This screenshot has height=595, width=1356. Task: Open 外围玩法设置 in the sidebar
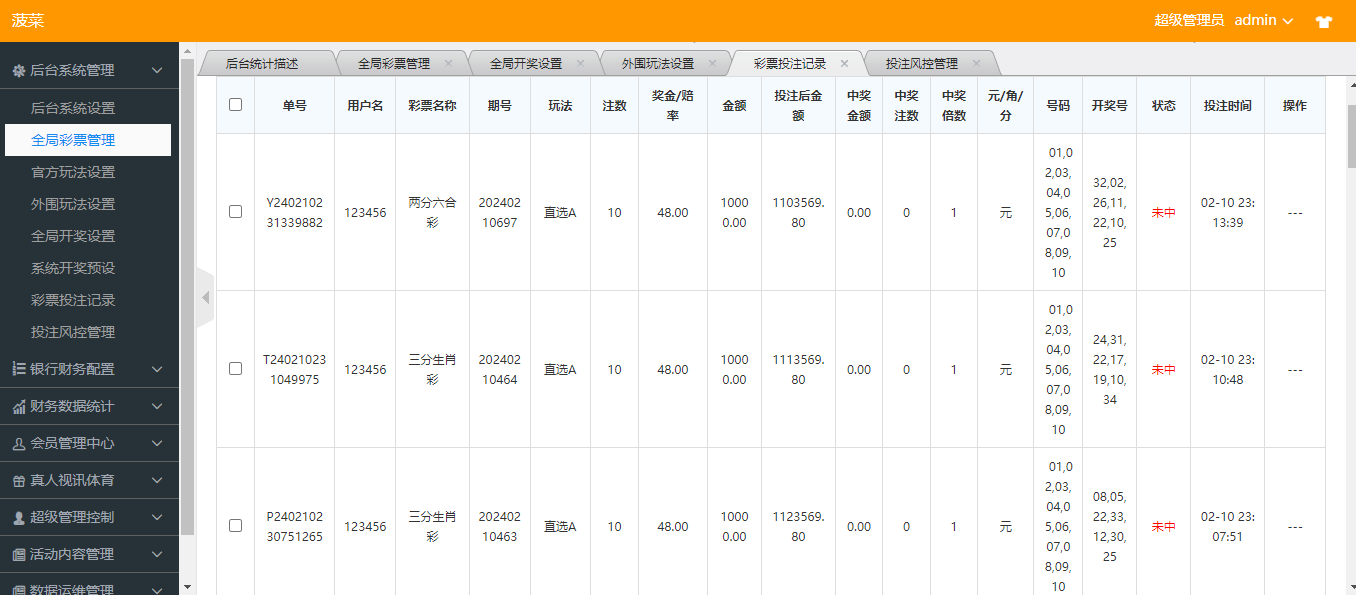tap(88, 204)
